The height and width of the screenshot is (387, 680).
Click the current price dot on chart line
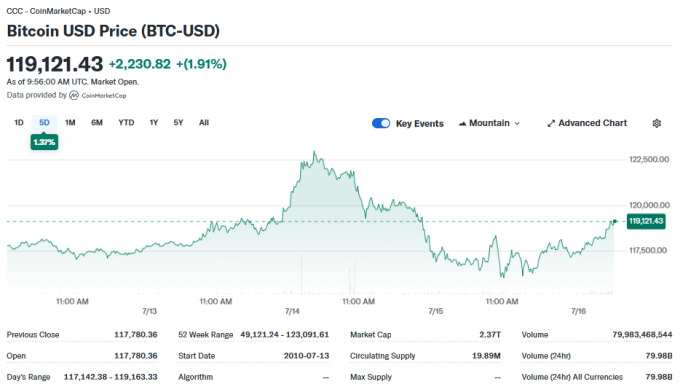tap(615, 222)
